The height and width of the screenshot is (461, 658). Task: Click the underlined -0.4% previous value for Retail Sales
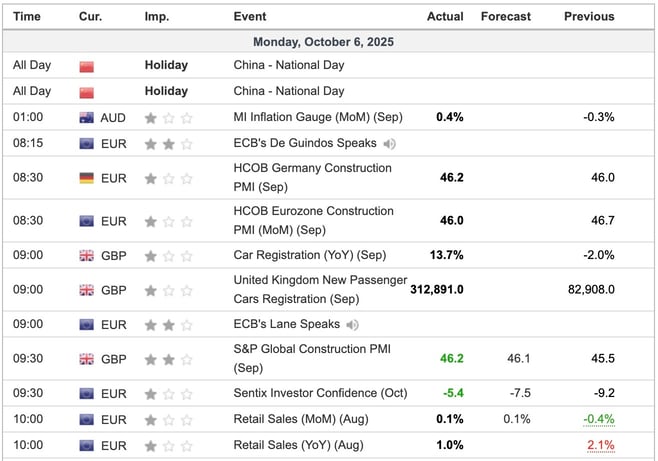point(599,419)
